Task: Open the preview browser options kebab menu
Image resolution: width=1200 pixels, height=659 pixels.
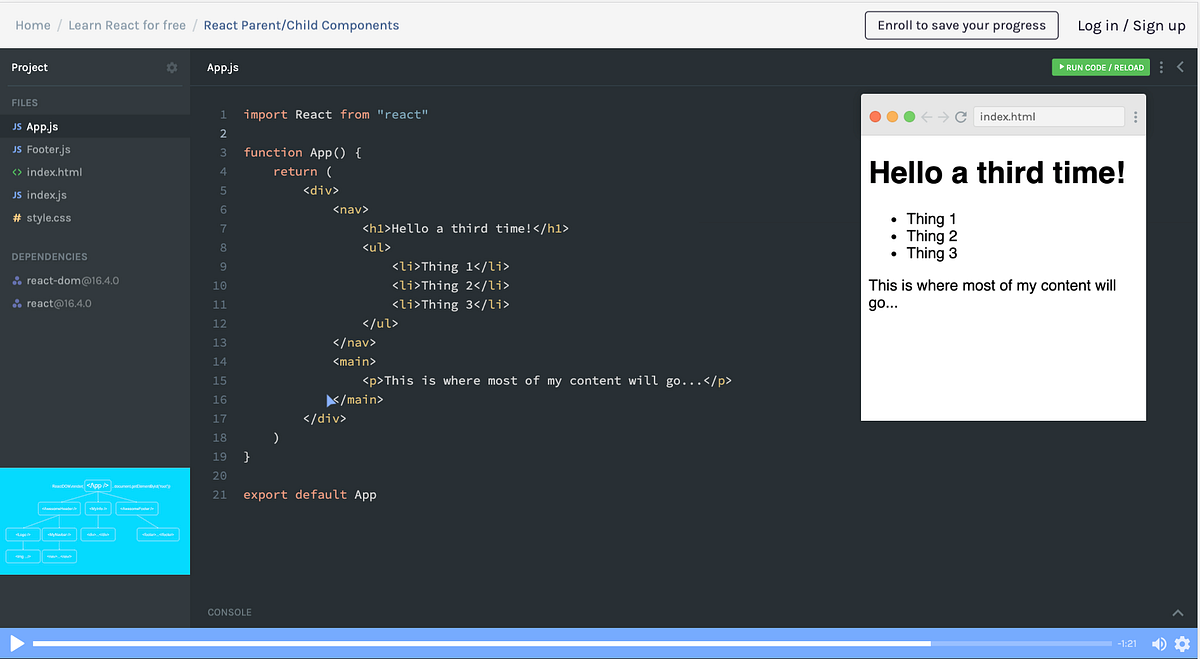Action: [x=1135, y=116]
